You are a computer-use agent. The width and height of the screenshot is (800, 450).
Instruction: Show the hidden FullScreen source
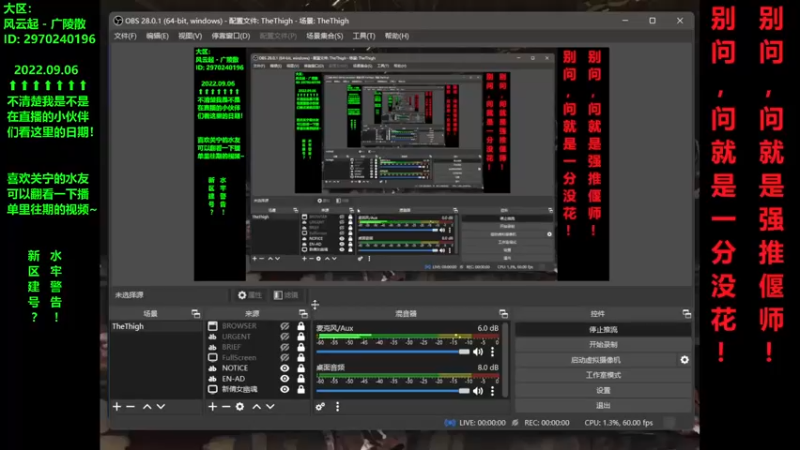285,358
